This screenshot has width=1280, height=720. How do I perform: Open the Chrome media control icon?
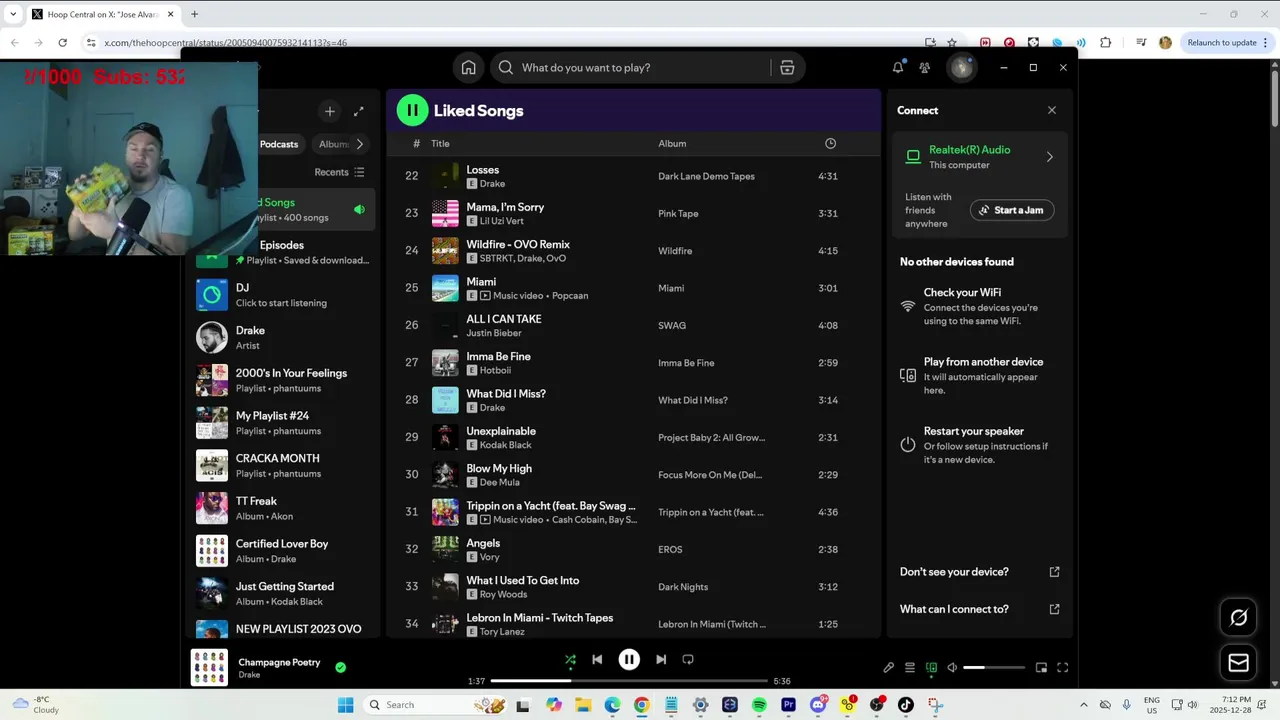(x=1141, y=43)
